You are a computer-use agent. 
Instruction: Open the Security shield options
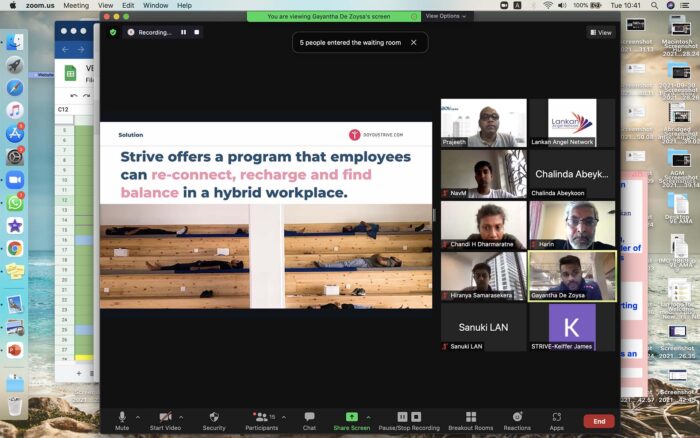[x=214, y=420]
